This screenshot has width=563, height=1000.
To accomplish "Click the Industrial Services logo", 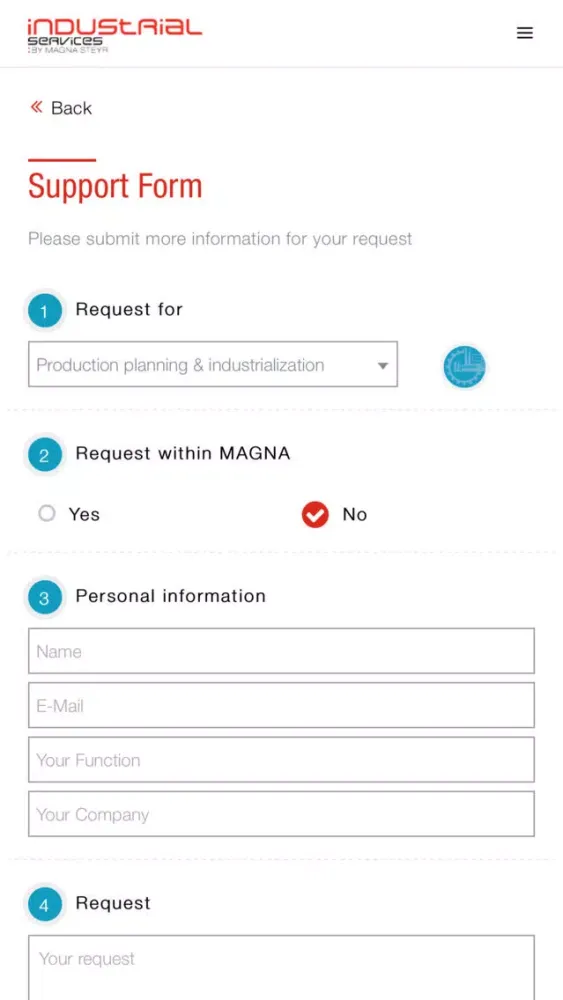I will pos(115,36).
